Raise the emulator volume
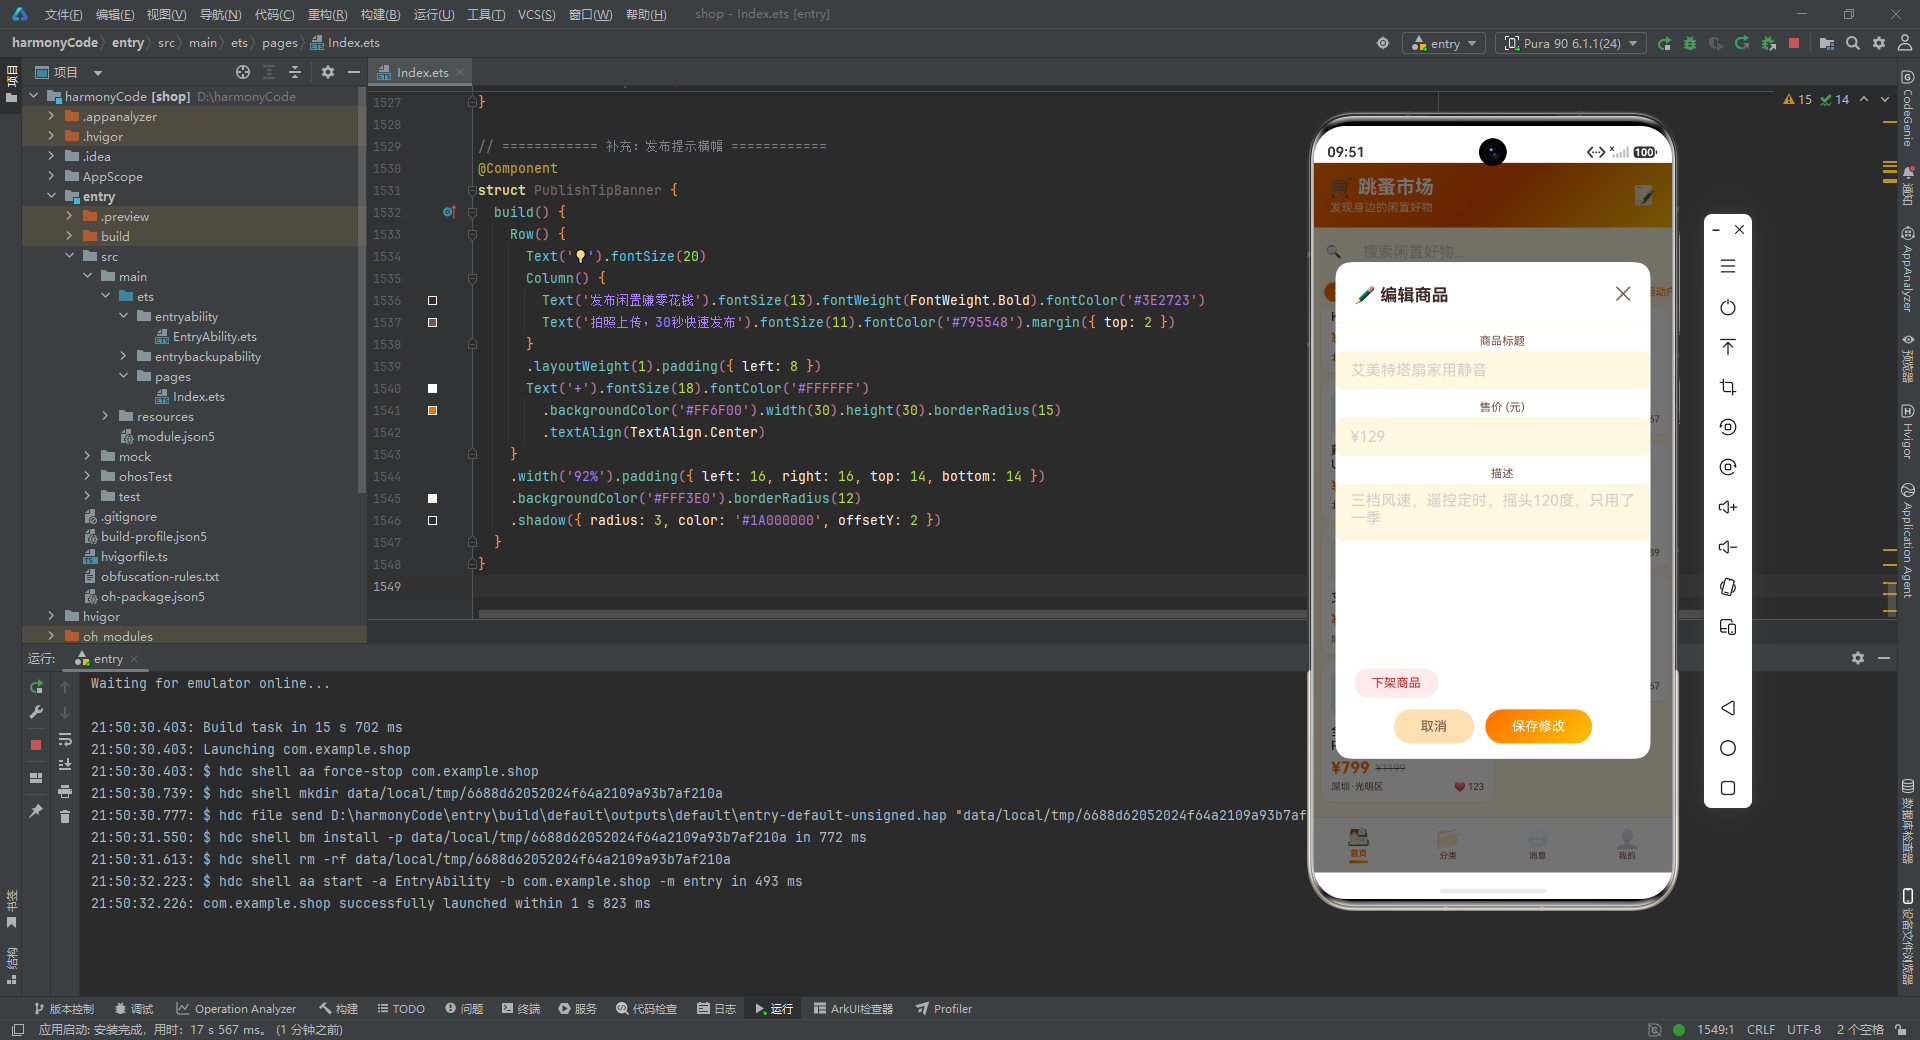The image size is (1920, 1040). point(1728,507)
